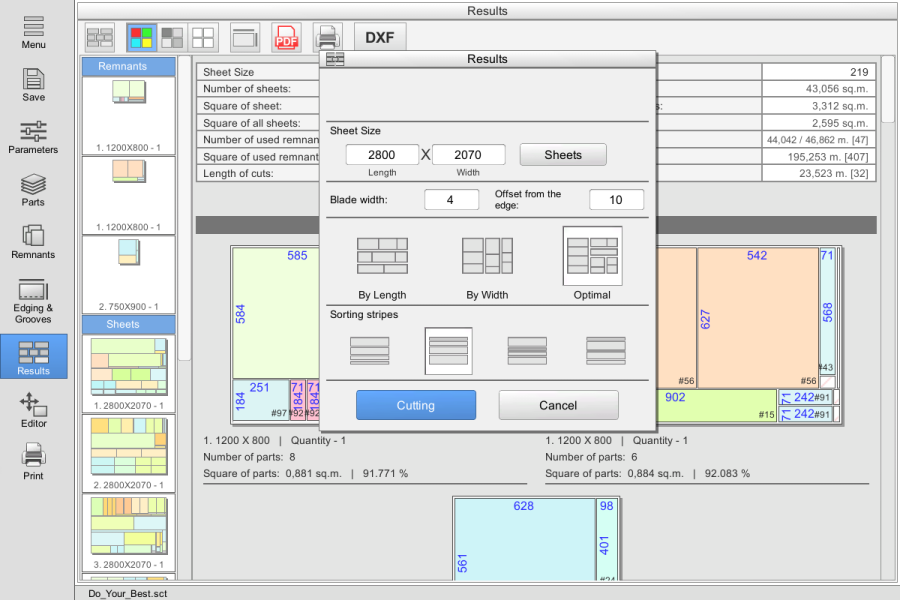
Task: Open the Editor sidebar tool
Action: tap(33, 411)
